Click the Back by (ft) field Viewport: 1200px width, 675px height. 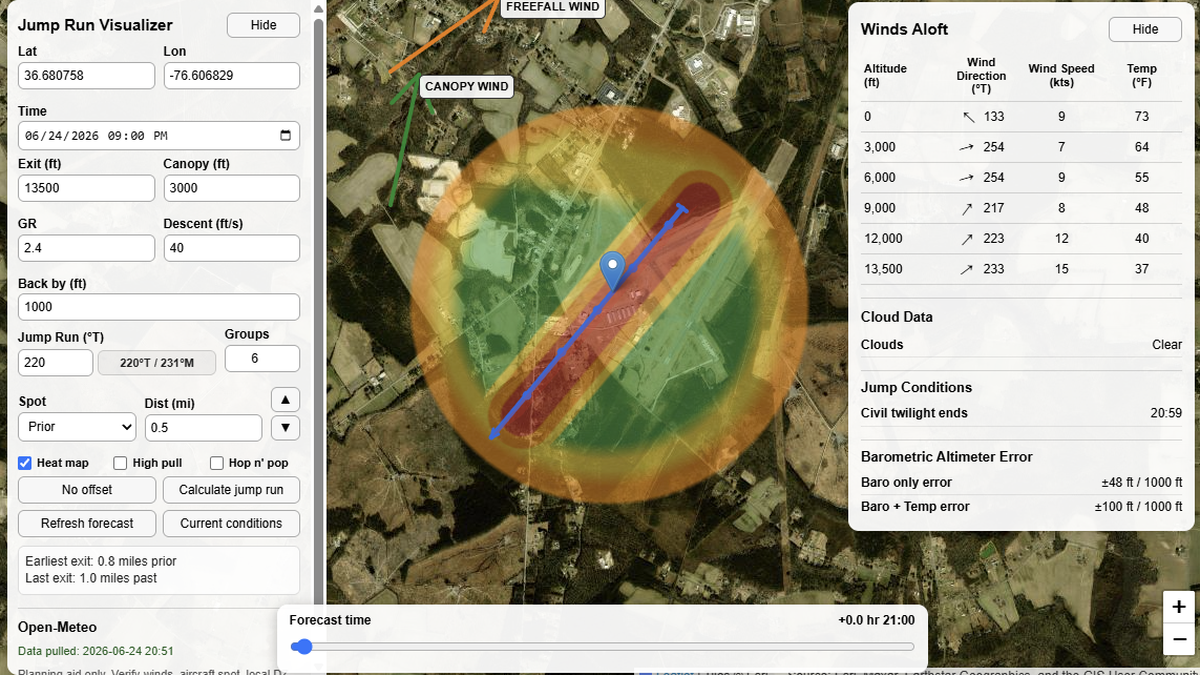159,307
